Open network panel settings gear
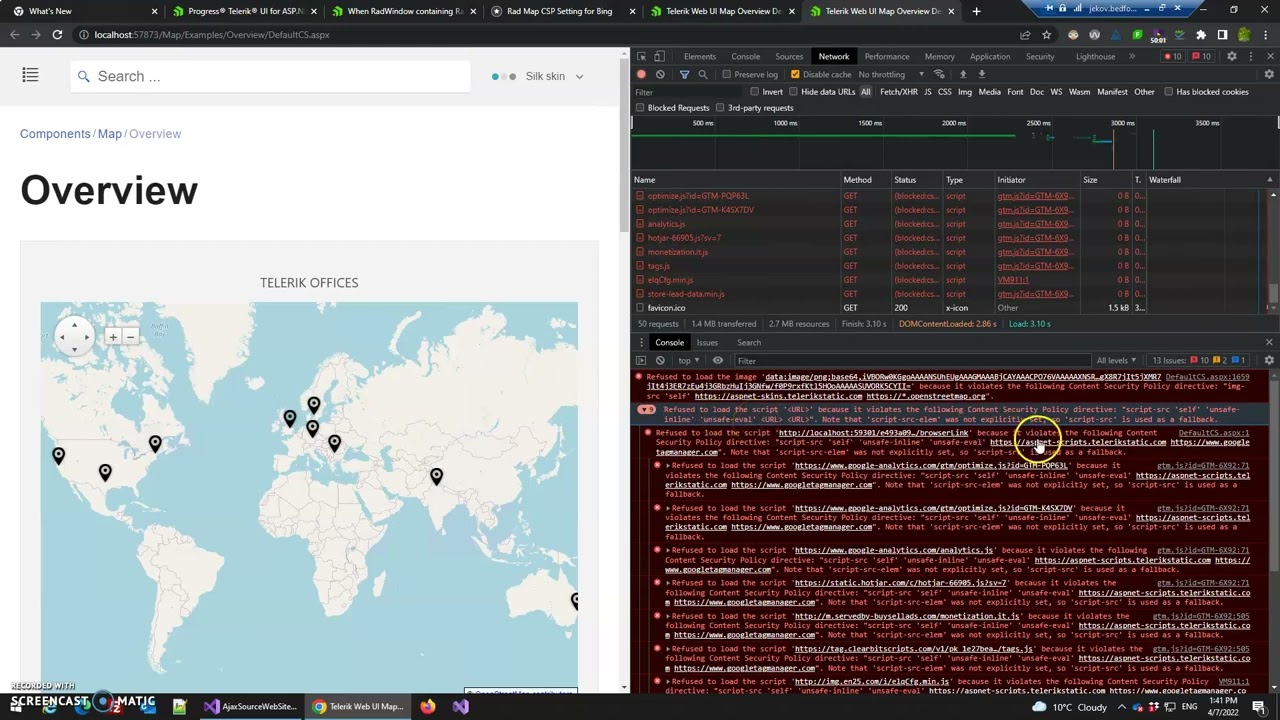 click(x=1269, y=75)
